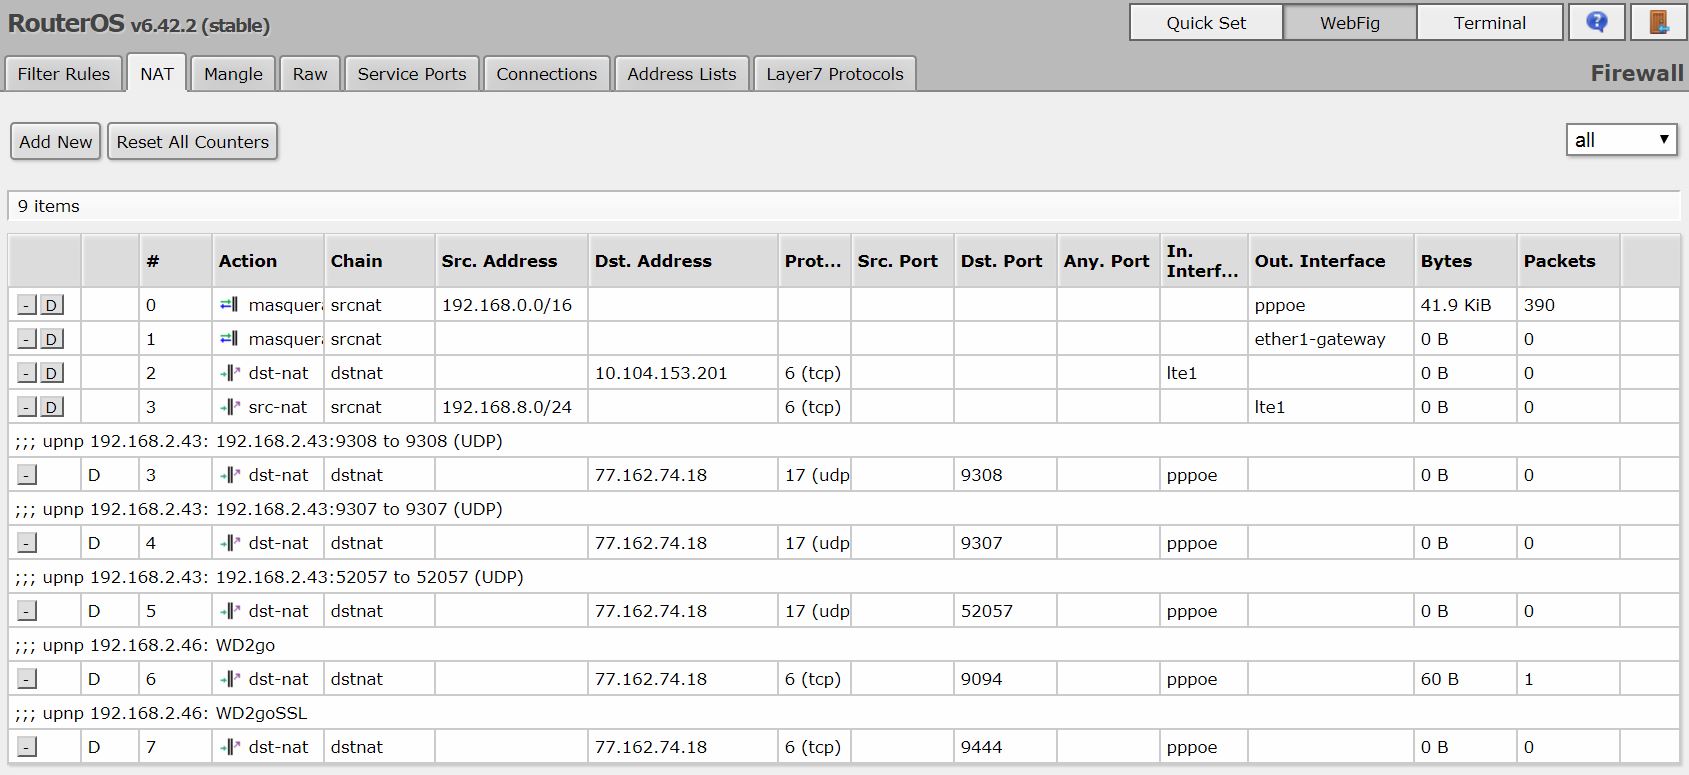Sort by Bytes column header

(1466, 261)
